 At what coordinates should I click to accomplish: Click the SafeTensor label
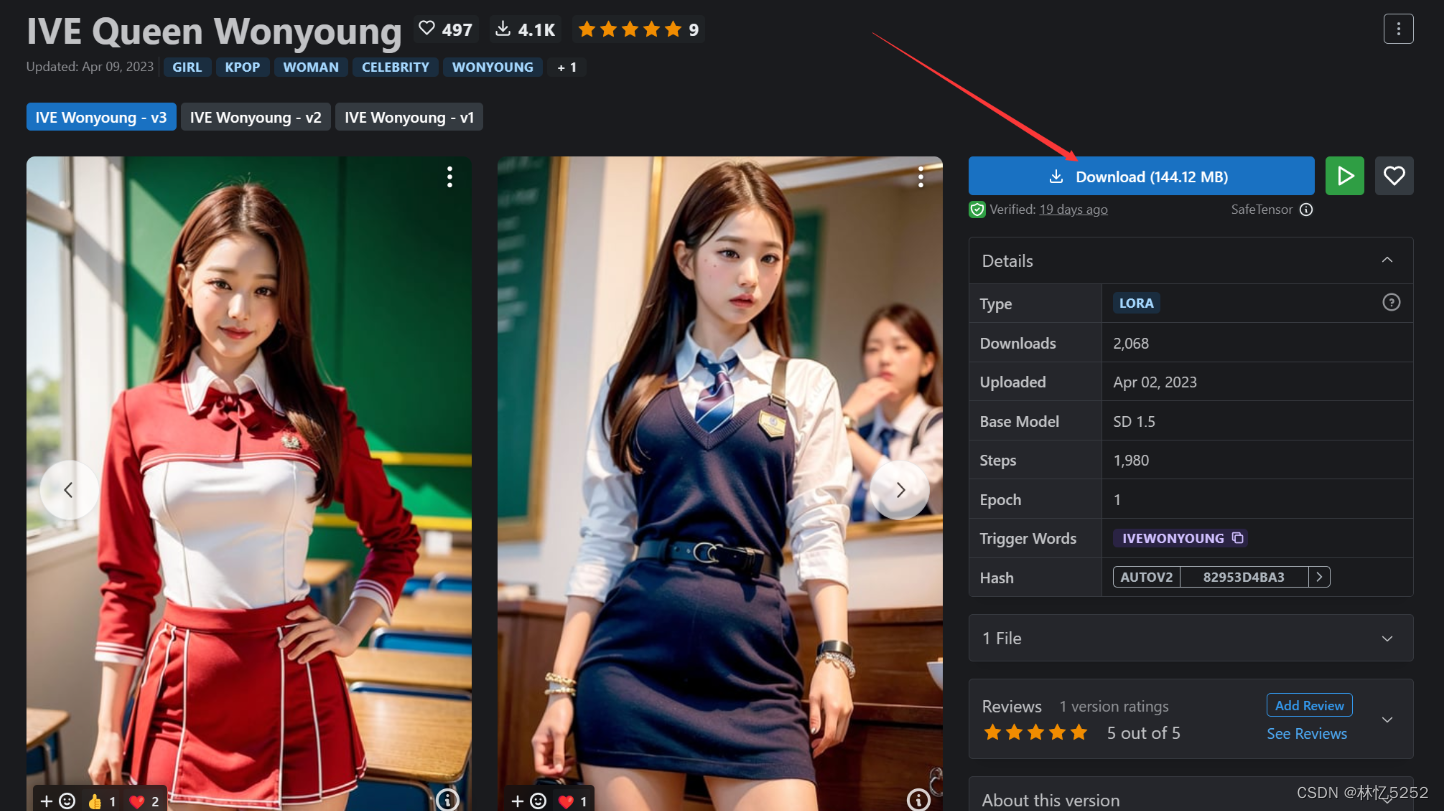(1262, 209)
